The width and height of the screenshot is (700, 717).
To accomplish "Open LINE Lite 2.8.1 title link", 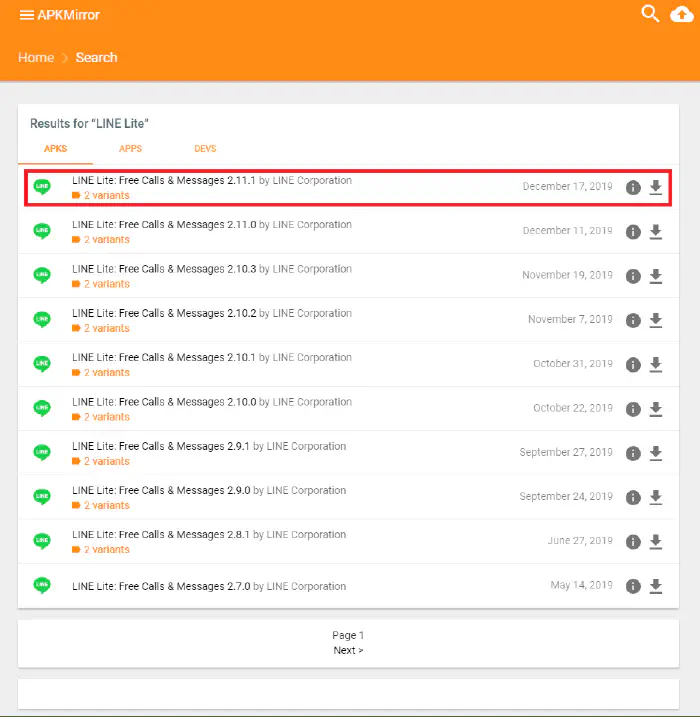I will pyautogui.click(x=161, y=535).
